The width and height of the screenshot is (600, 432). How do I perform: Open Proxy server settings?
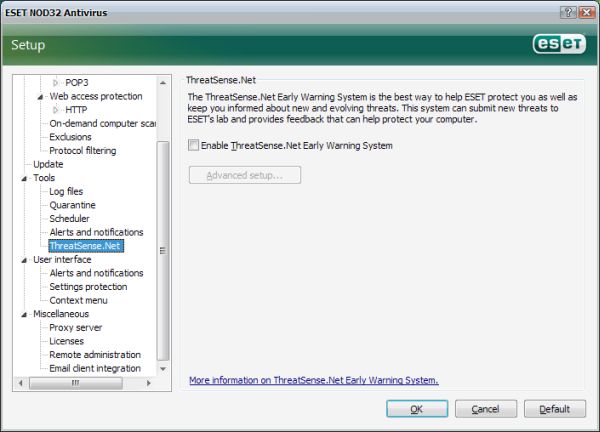coord(76,328)
